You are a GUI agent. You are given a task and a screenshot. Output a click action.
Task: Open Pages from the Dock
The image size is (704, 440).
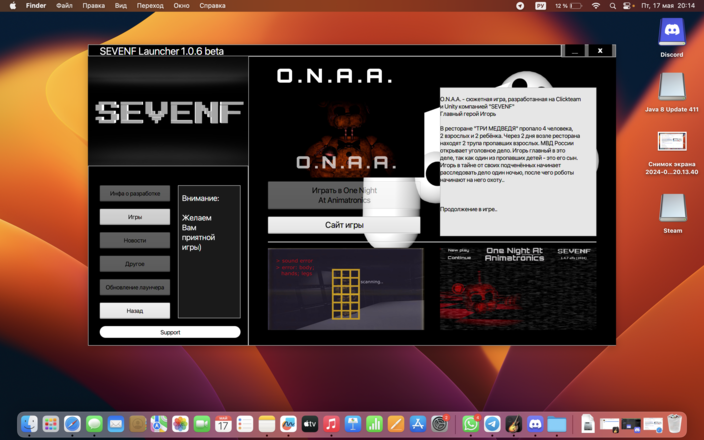pos(396,424)
